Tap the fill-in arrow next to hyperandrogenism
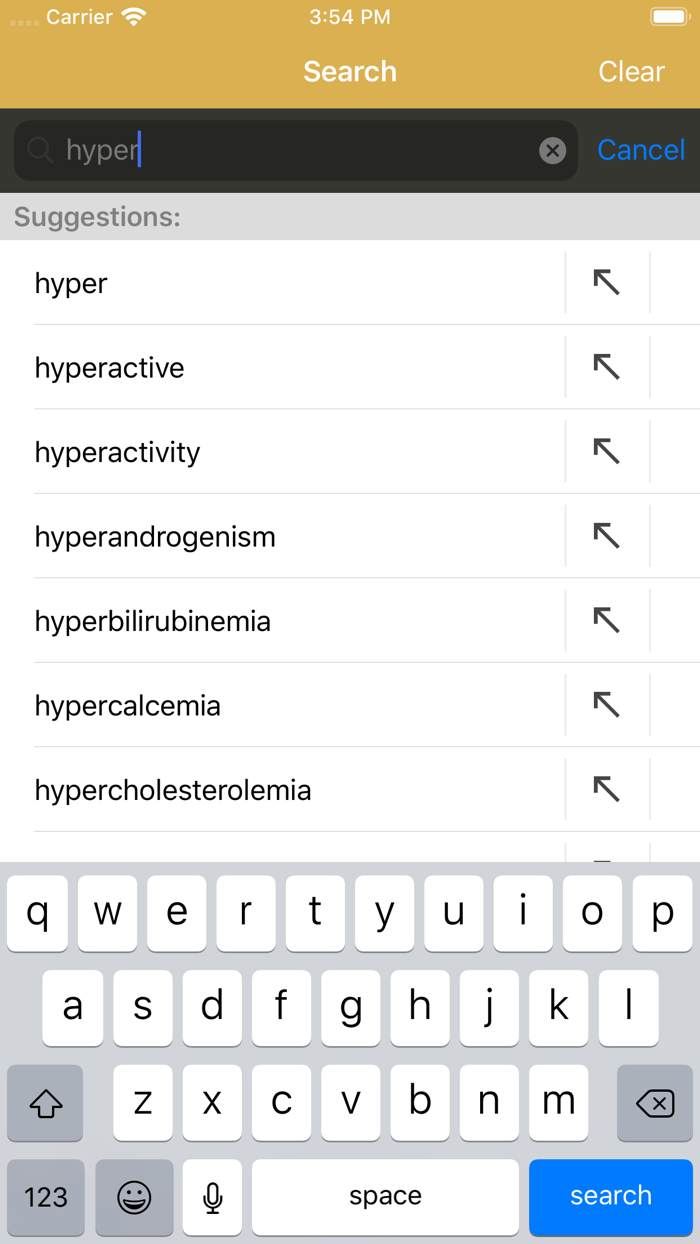Image resolution: width=700 pixels, height=1244 pixels. tap(606, 536)
